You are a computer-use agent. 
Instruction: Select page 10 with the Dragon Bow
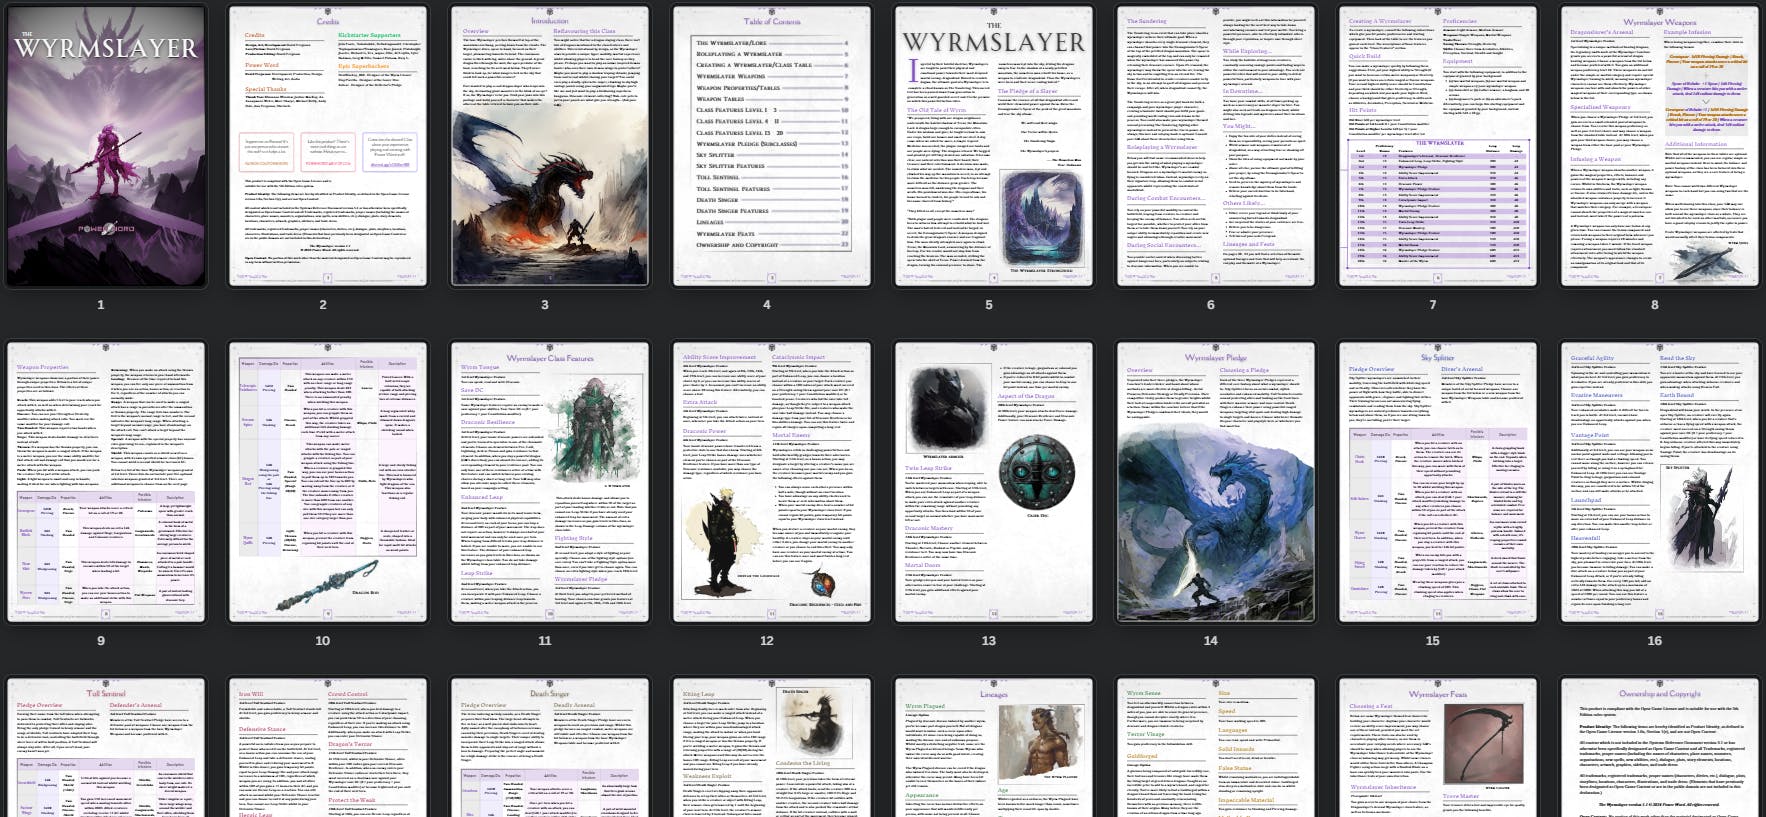tap(328, 482)
